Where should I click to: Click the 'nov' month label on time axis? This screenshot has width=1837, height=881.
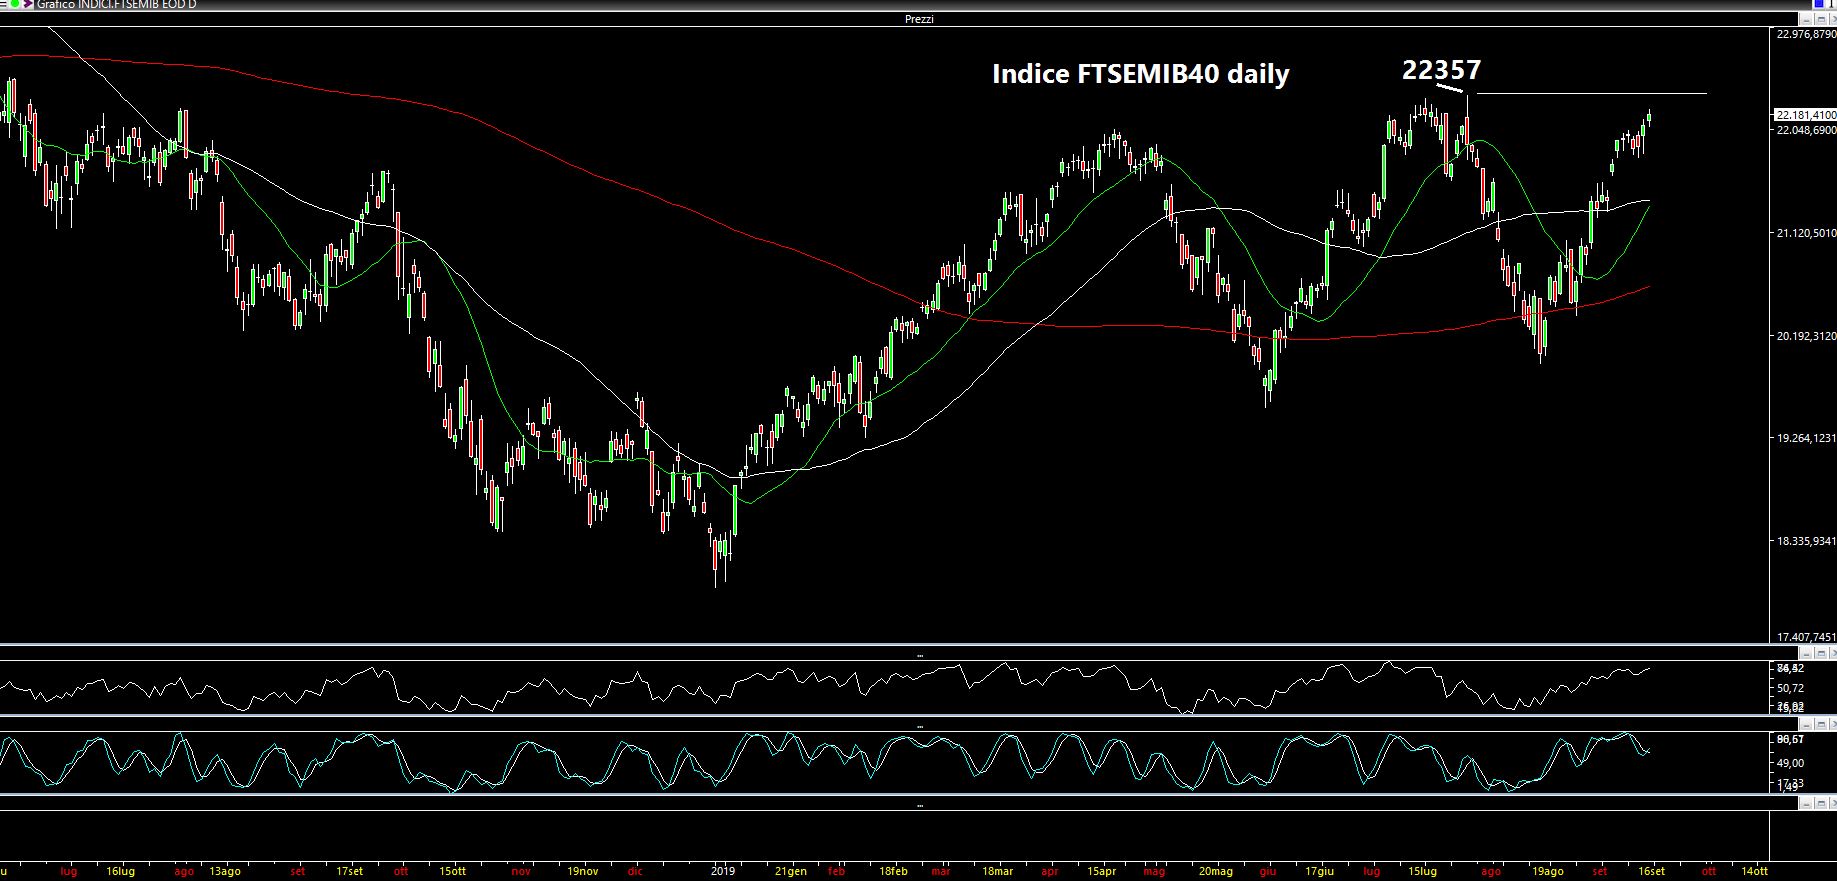521,871
